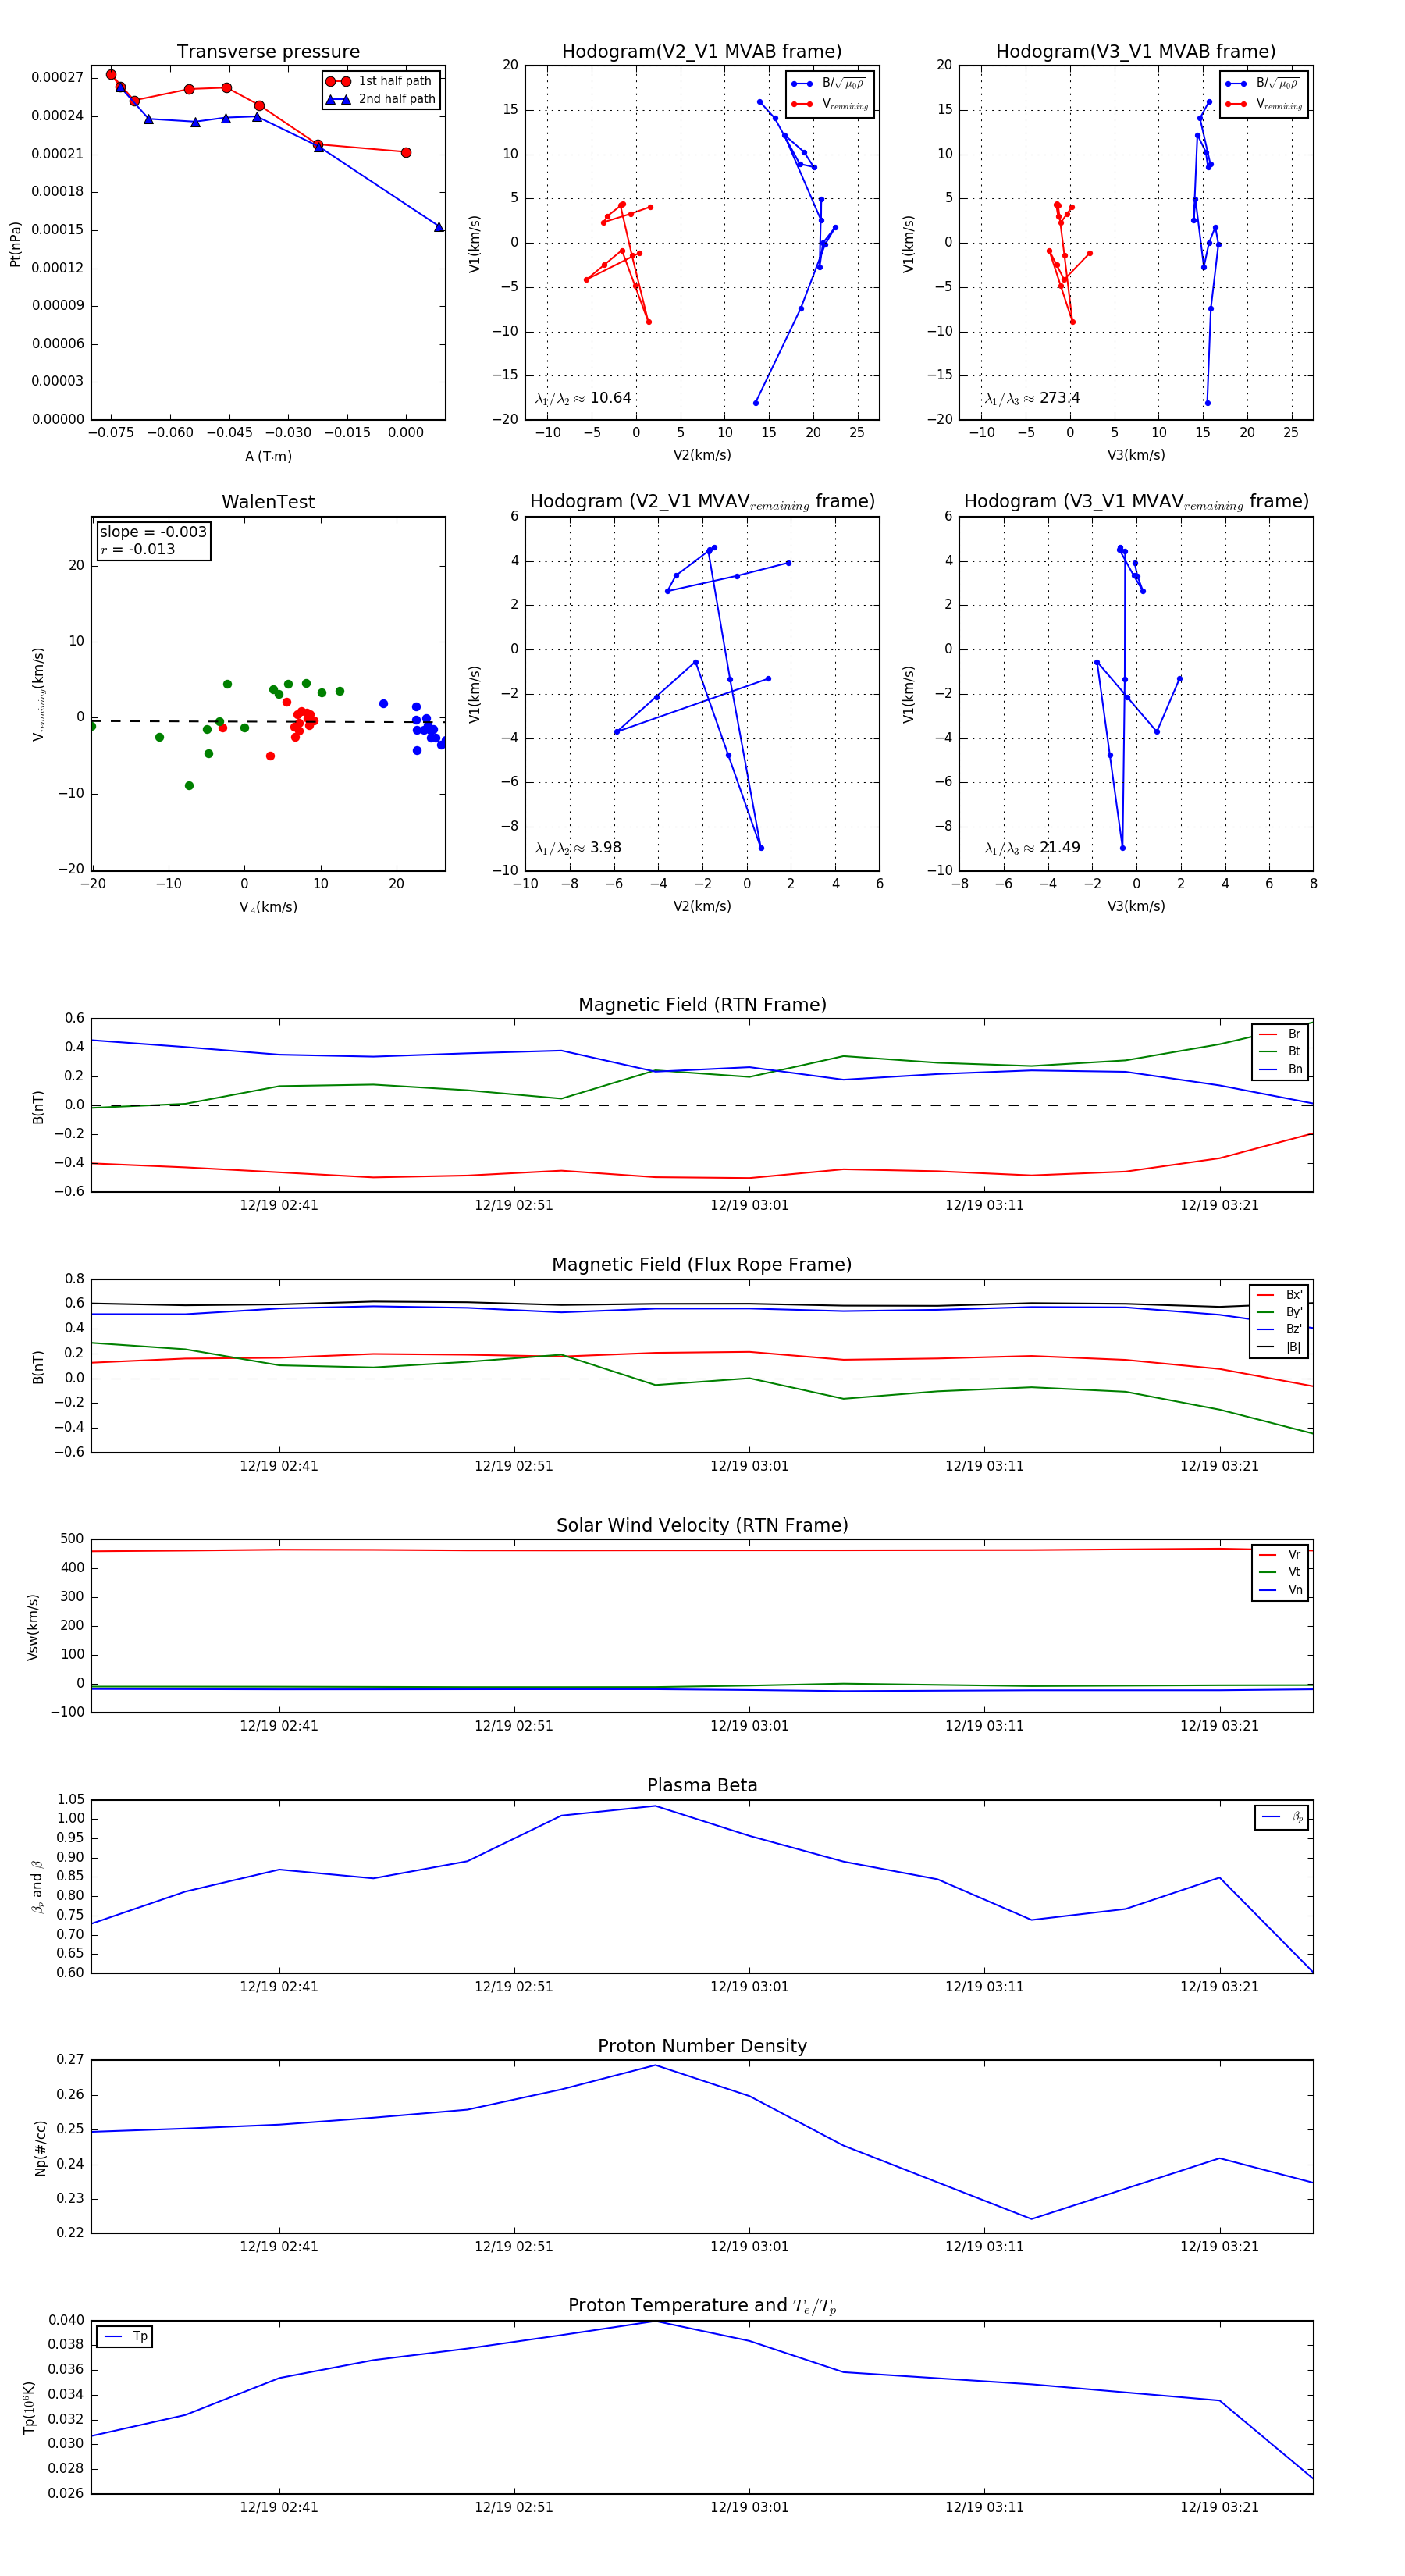Click the 'Bn' legend entry
This screenshot has width=1405, height=2576.
(1281, 1069)
